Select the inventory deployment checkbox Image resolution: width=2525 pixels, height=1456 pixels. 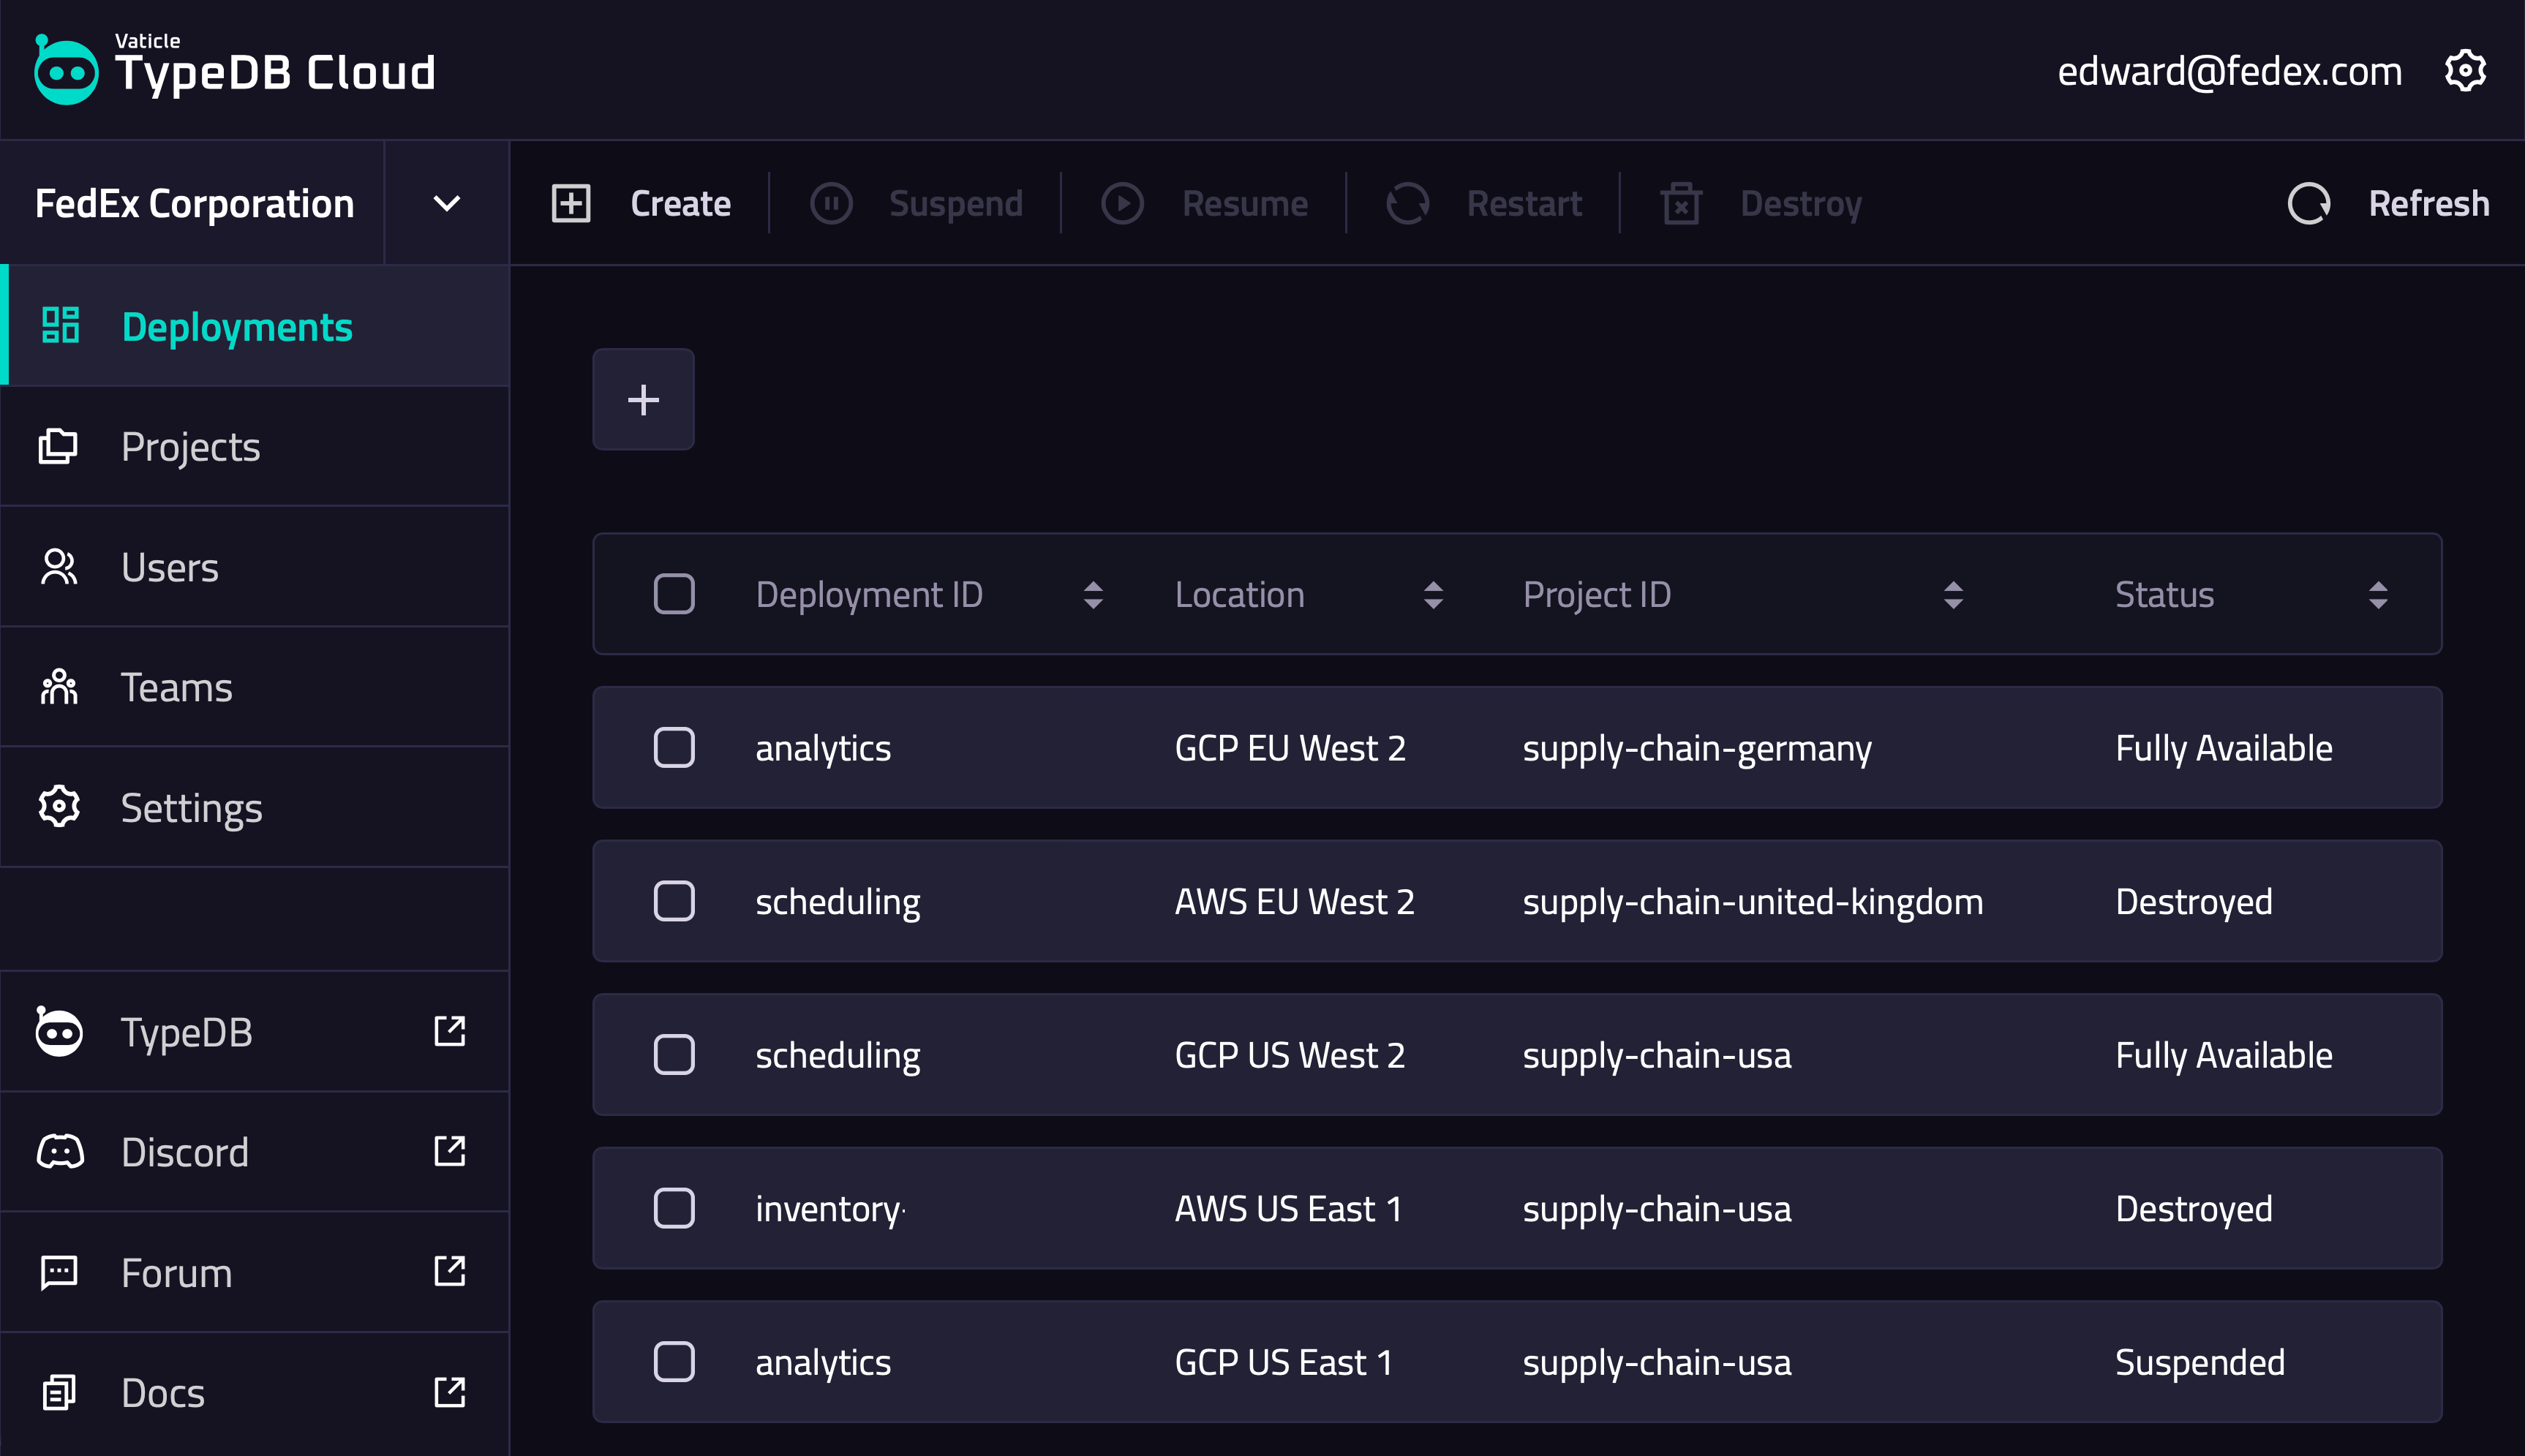(x=674, y=1208)
